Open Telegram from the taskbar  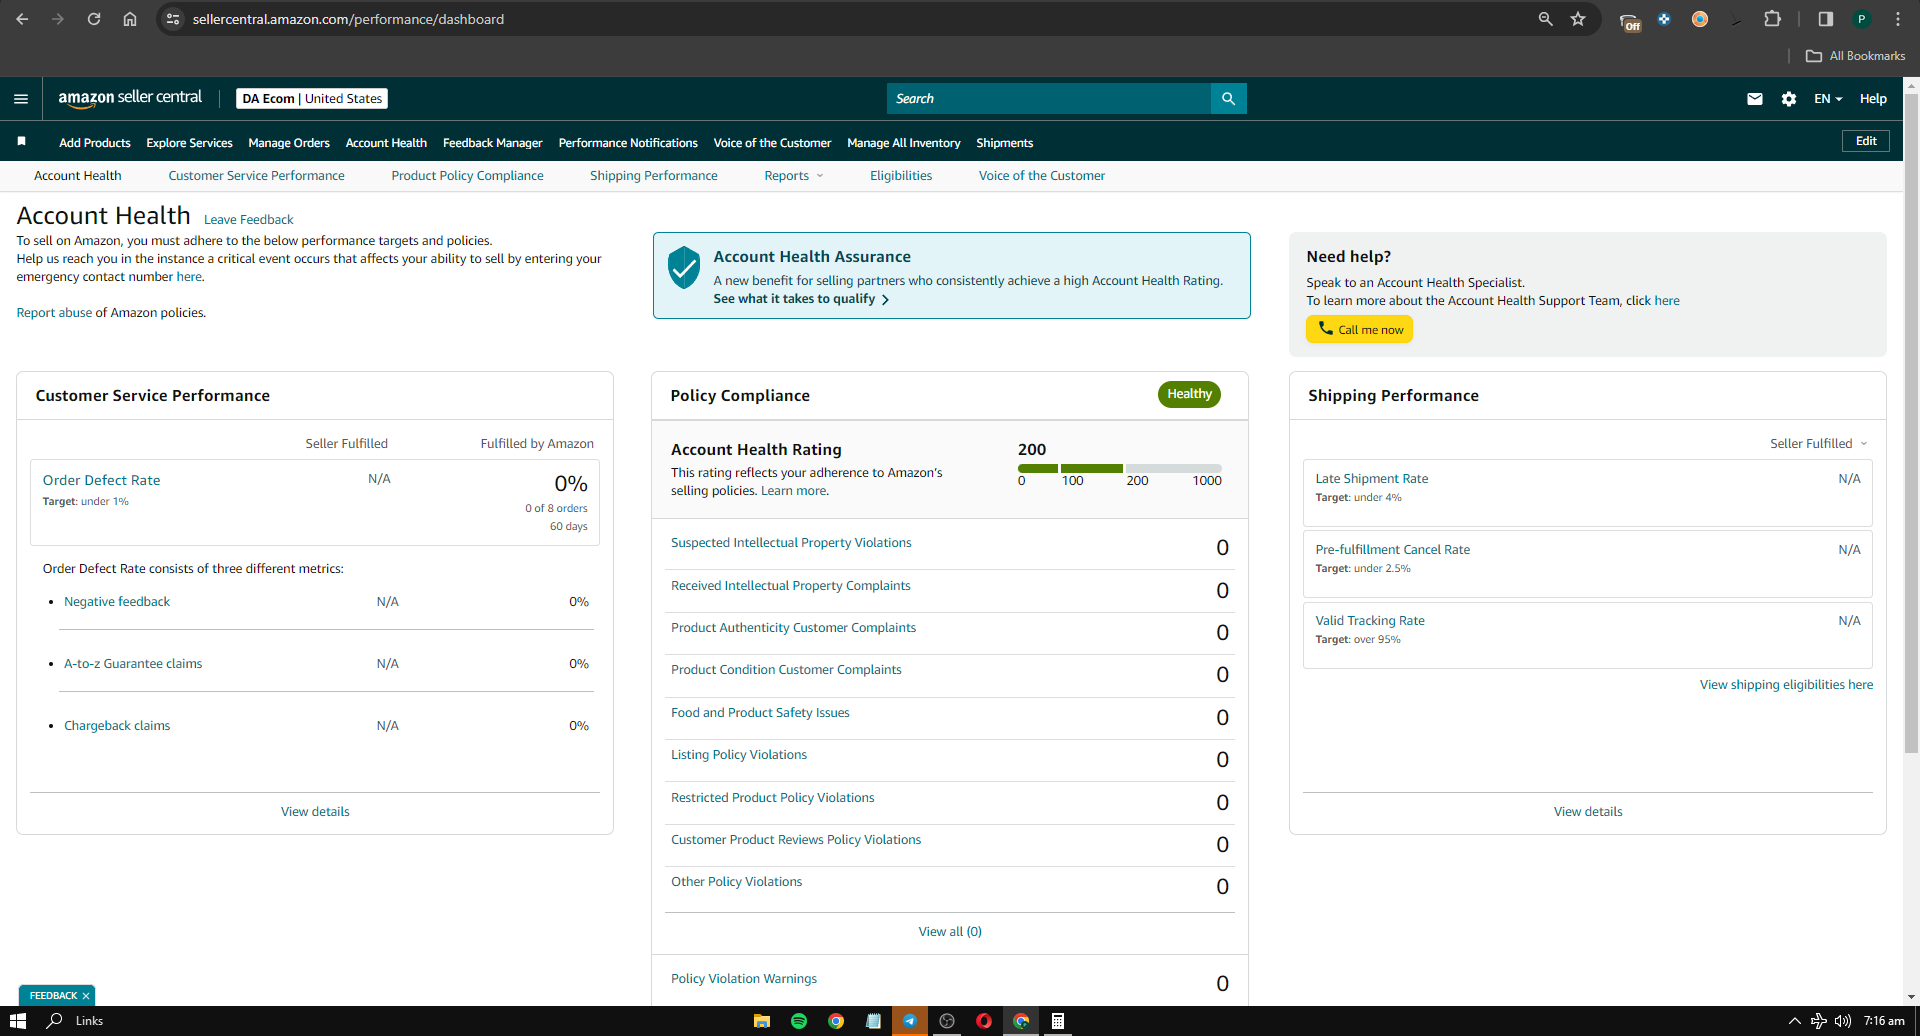click(x=910, y=1021)
